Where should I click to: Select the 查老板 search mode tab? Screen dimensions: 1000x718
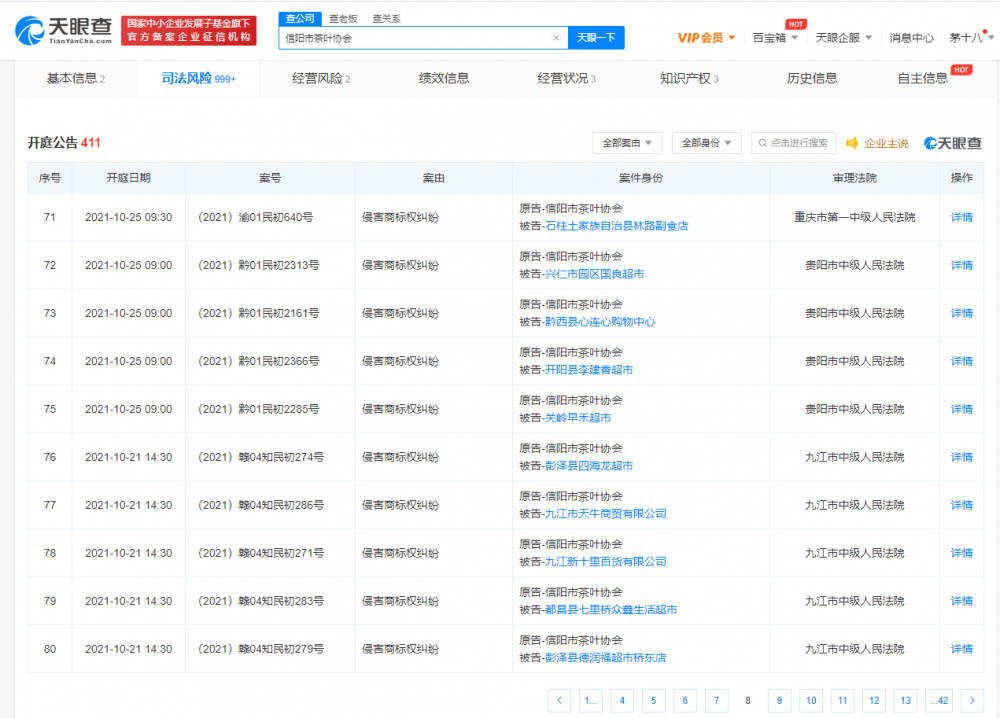point(343,19)
